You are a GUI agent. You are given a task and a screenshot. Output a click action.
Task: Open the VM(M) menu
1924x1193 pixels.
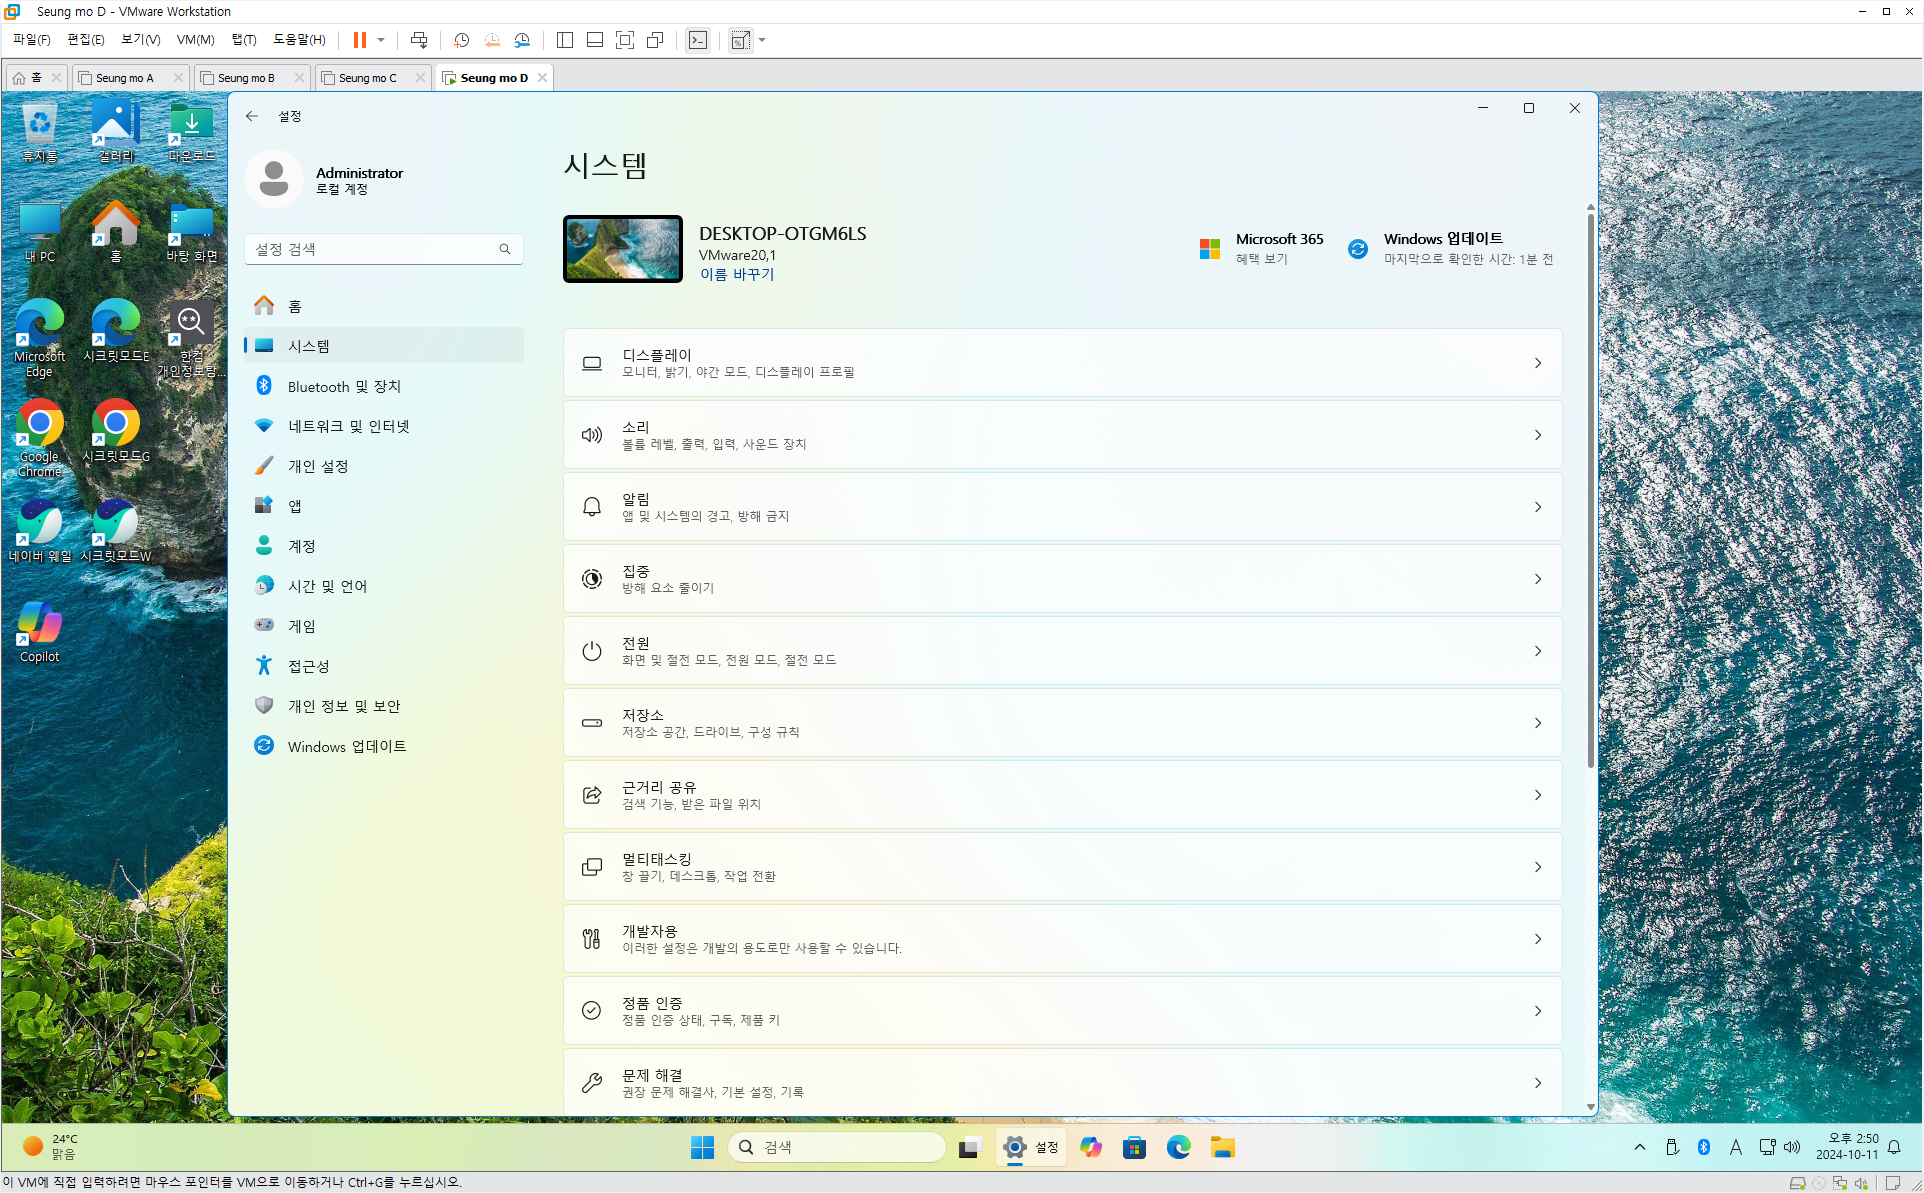(x=195, y=39)
